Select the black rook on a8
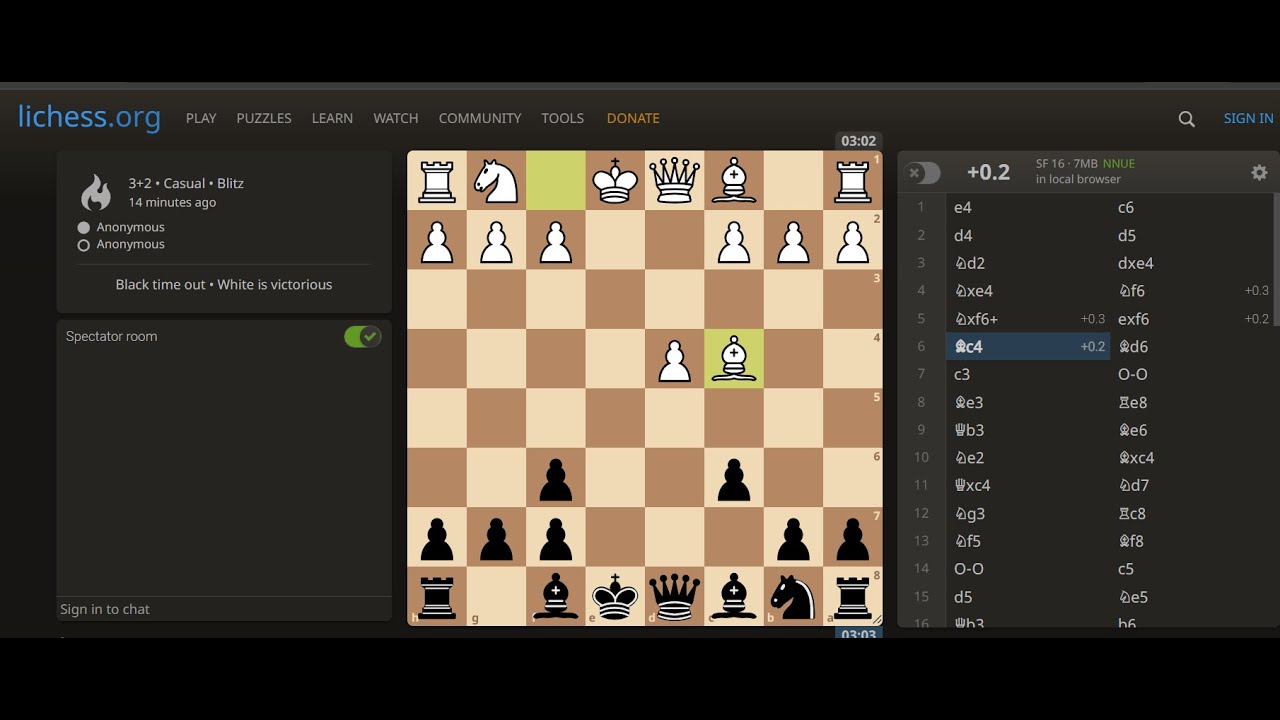The width and height of the screenshot is (1280, 720). [853, 597]
